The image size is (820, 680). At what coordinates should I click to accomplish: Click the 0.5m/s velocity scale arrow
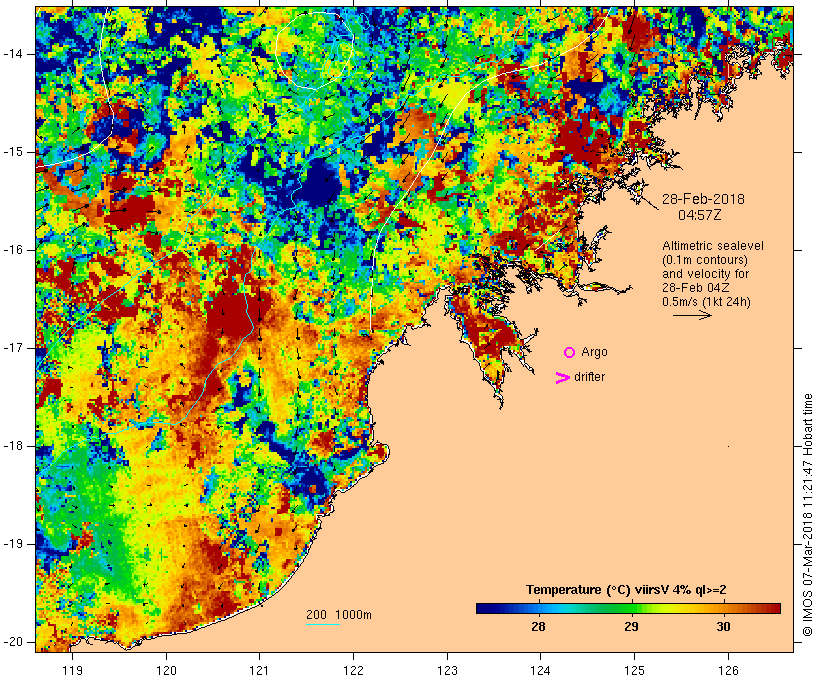(692, 315)
